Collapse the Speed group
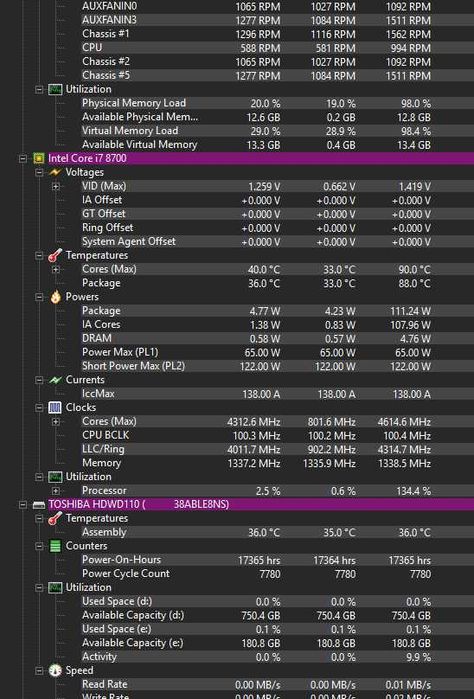Screen dimensions: 474x699 pyautogui.click(x=39, y=670)
